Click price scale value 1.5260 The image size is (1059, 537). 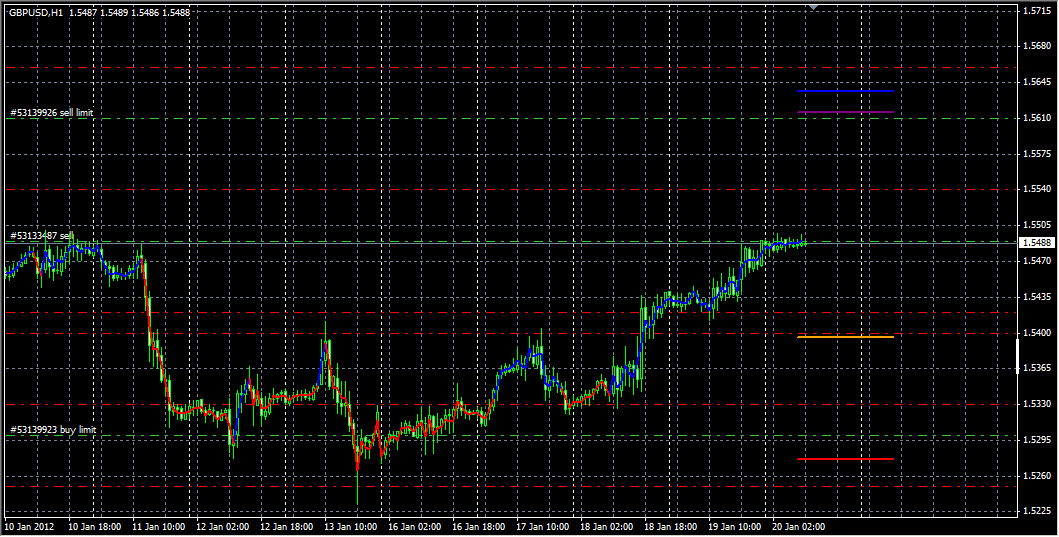point(1037,476)
